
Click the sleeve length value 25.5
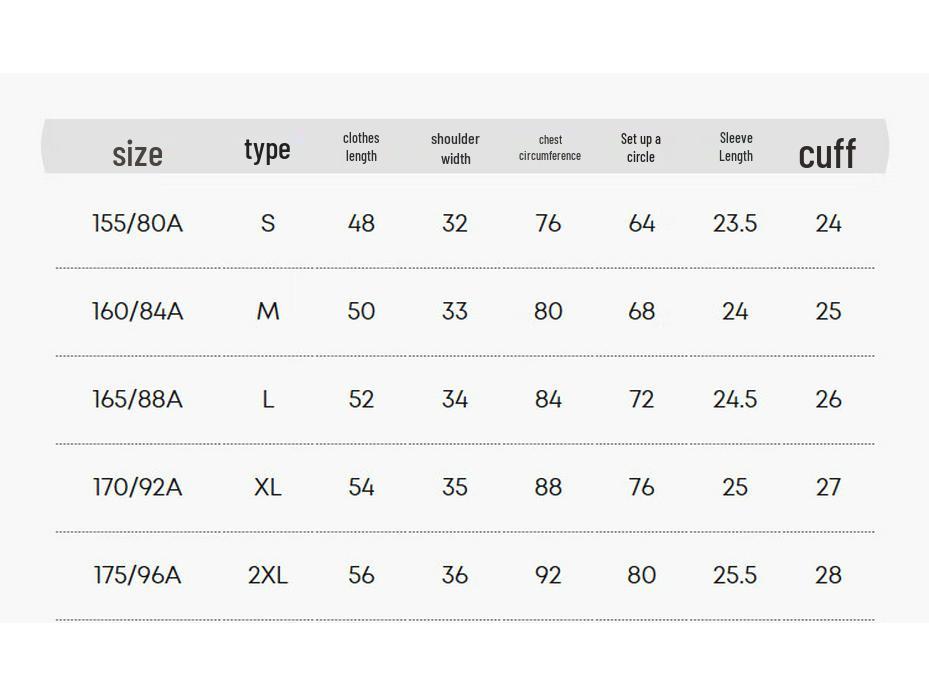point(735,575)
